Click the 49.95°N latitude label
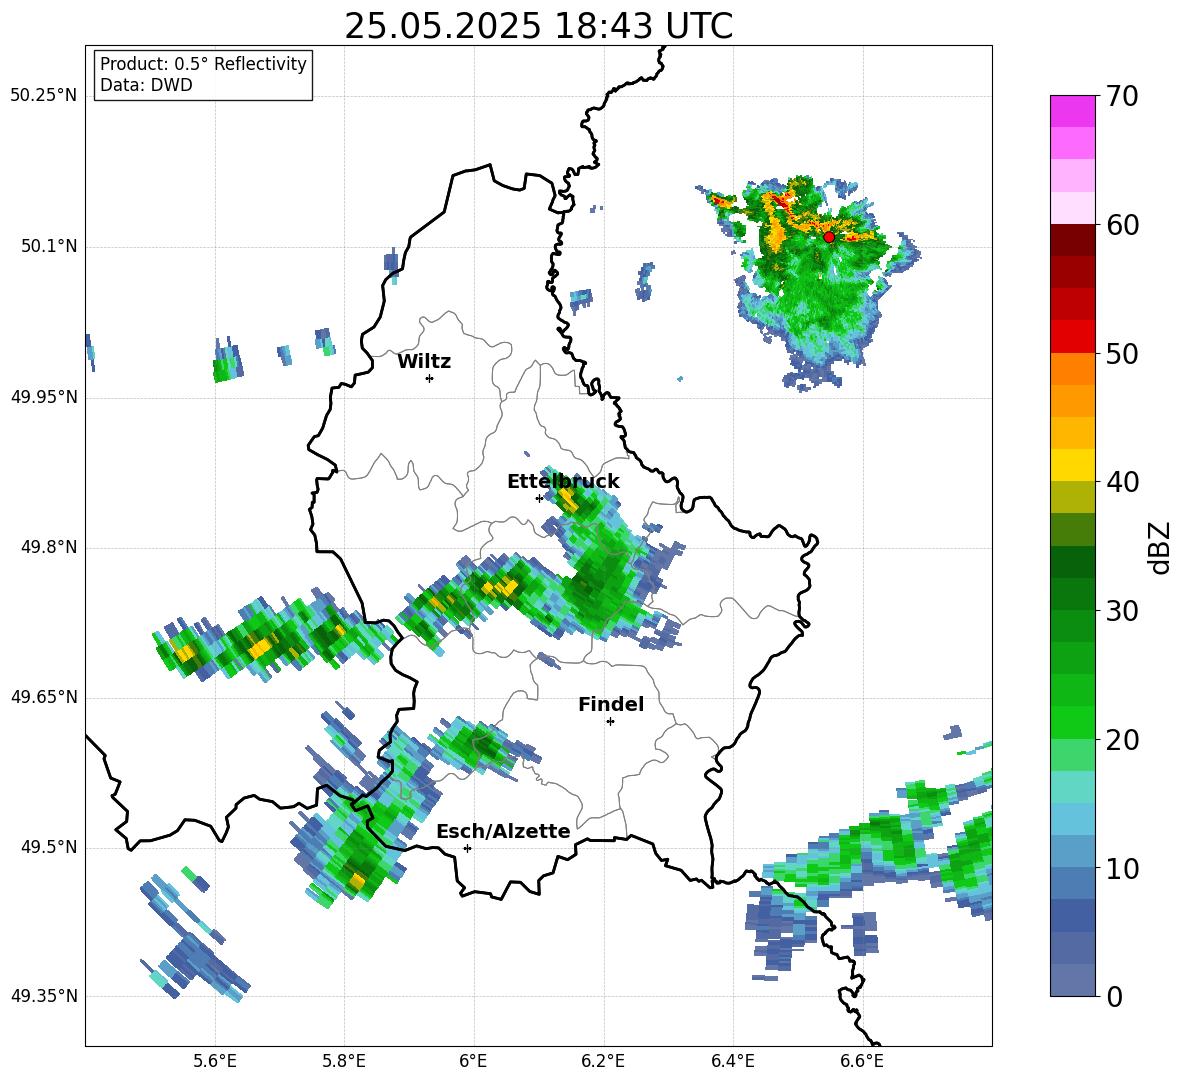This screenshot has width=1184, height=1081. 44,397
